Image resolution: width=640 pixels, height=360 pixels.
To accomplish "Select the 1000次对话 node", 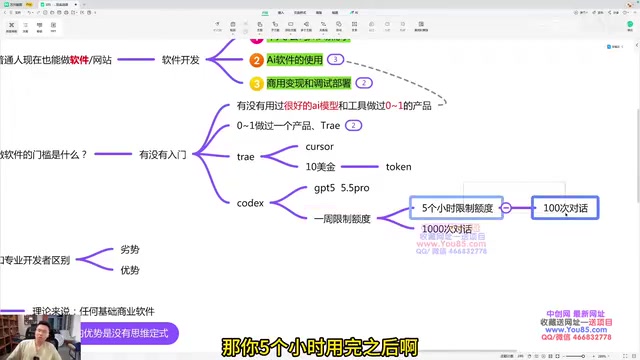I will 447,229.
